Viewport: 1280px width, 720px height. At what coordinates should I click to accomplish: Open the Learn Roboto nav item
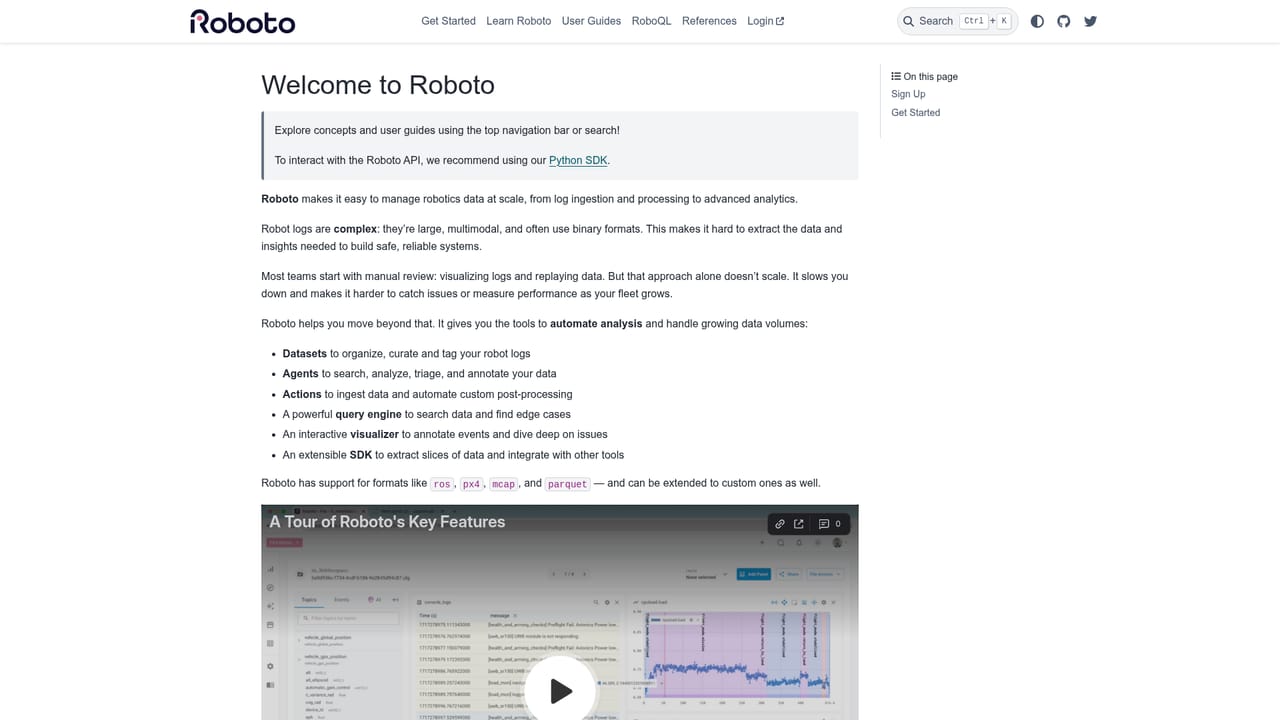coord(518,21)
